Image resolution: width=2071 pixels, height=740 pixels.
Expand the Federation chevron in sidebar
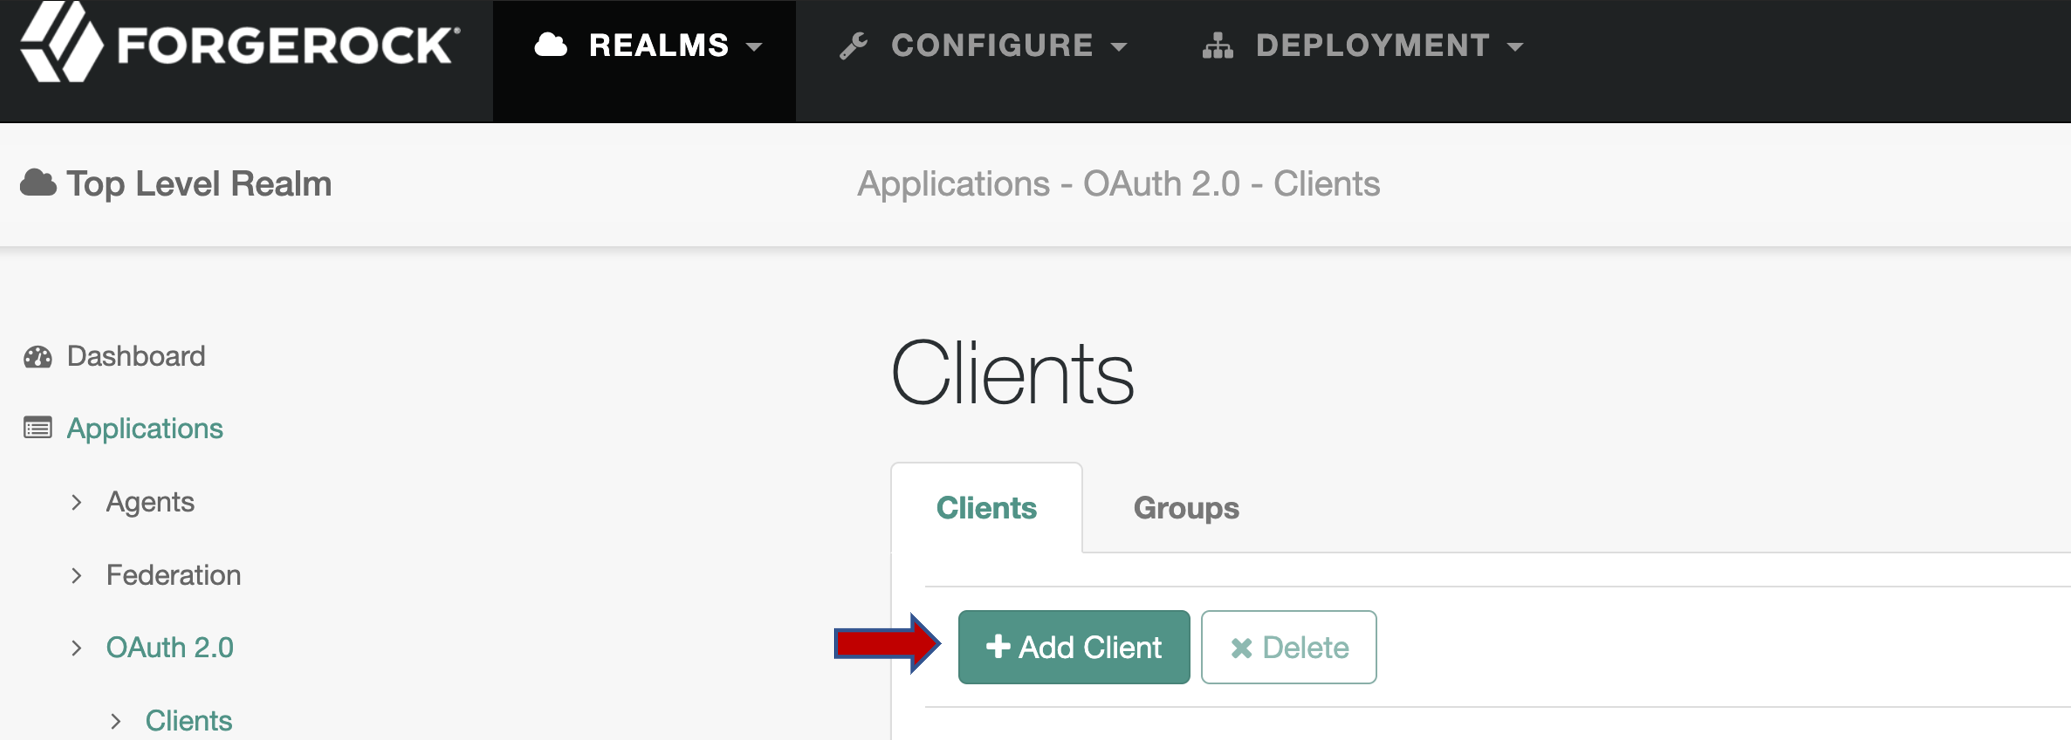coord(77,575)
